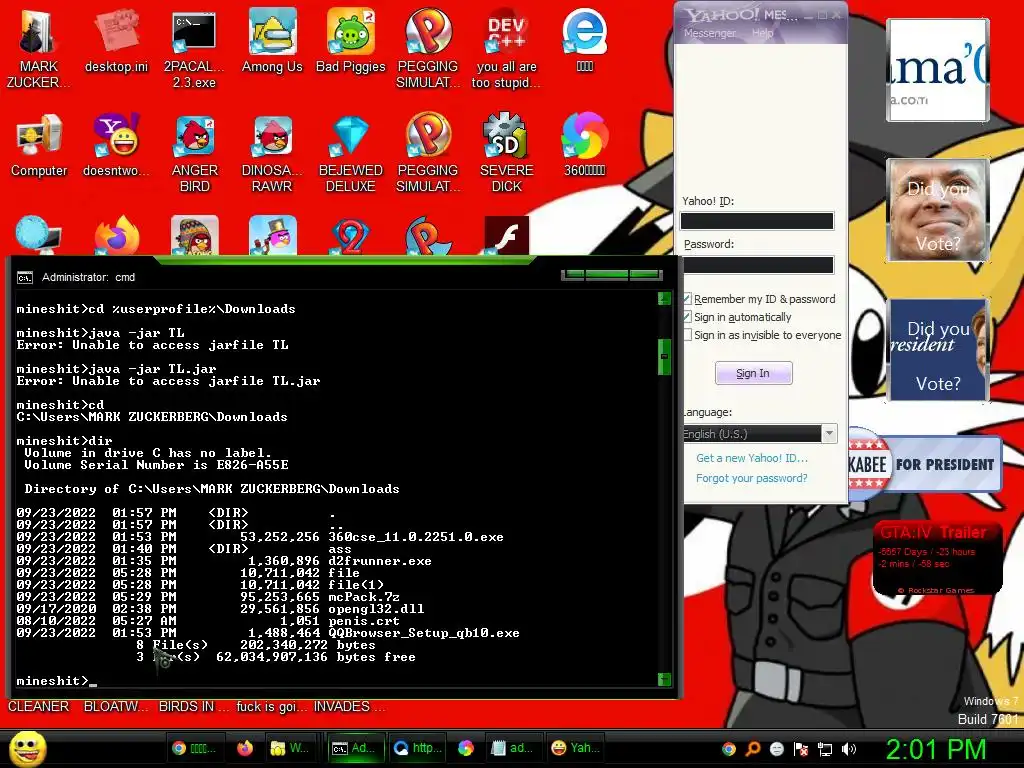Open the Computer desktop icon
Image resolution: width=1024 pixels, height=768 pixels.
coord(39,145)
